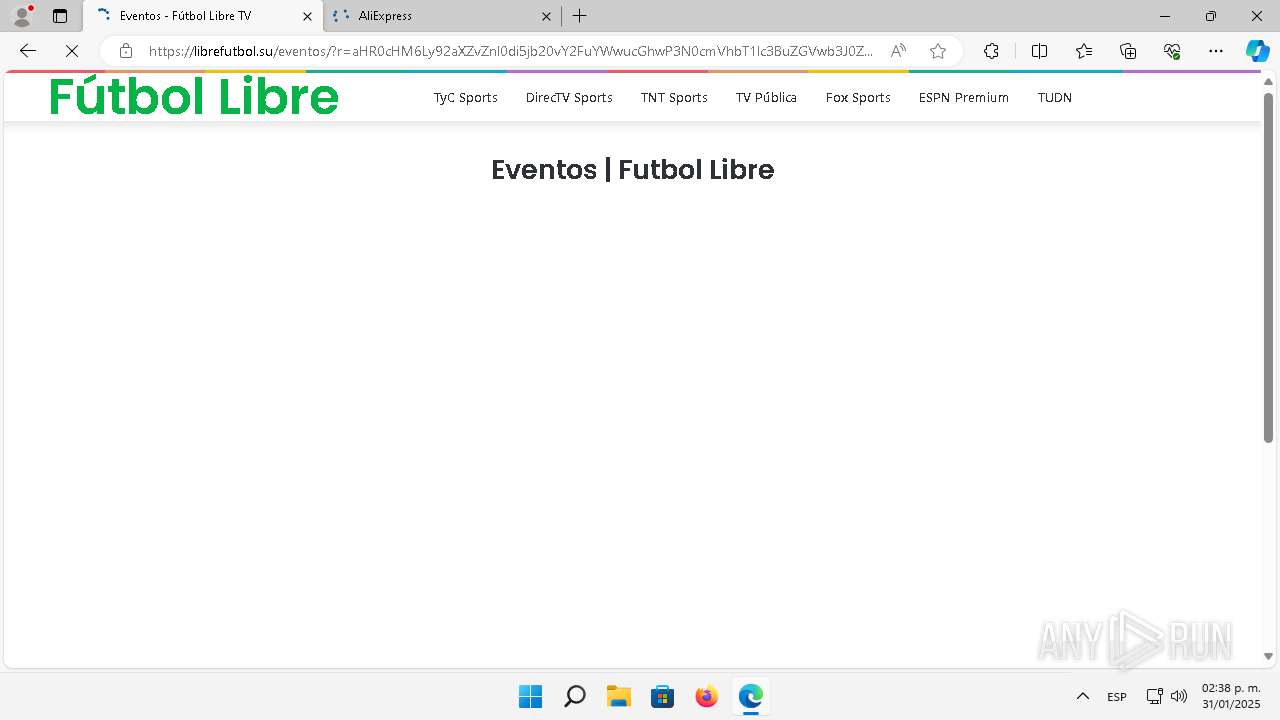Stop loading the page

[x=72, y=51]
